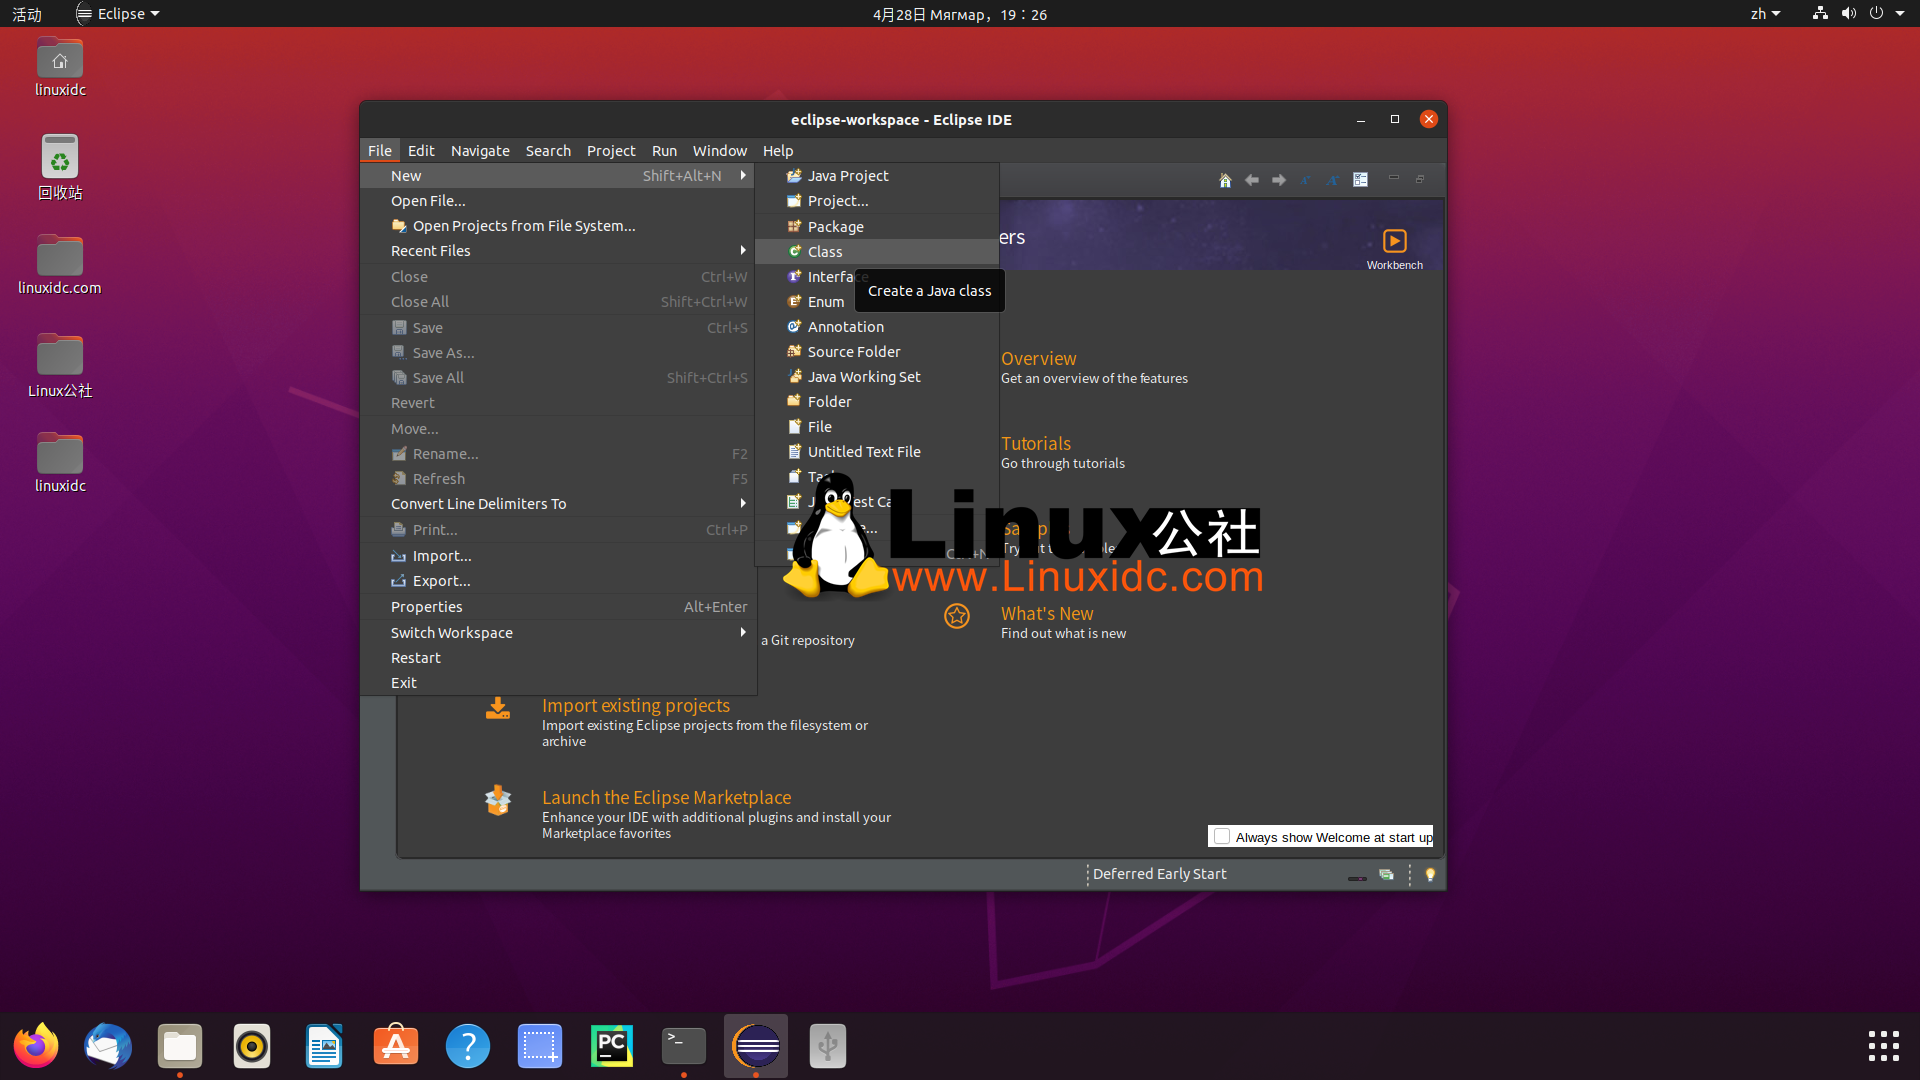Click the Welcome navigate forward arrow
The width and height of the screenshot is (1920, 1080).
click(1279, 180)
